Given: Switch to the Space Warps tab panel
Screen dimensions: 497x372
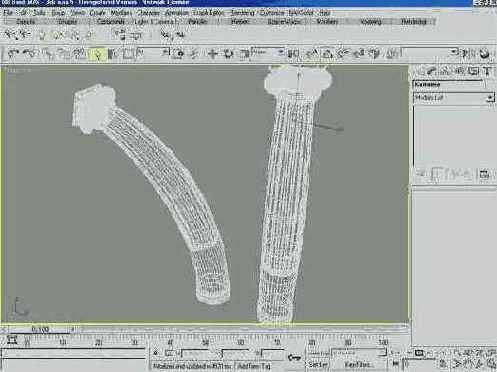Looking at the screenshot, I should (284, 22).
